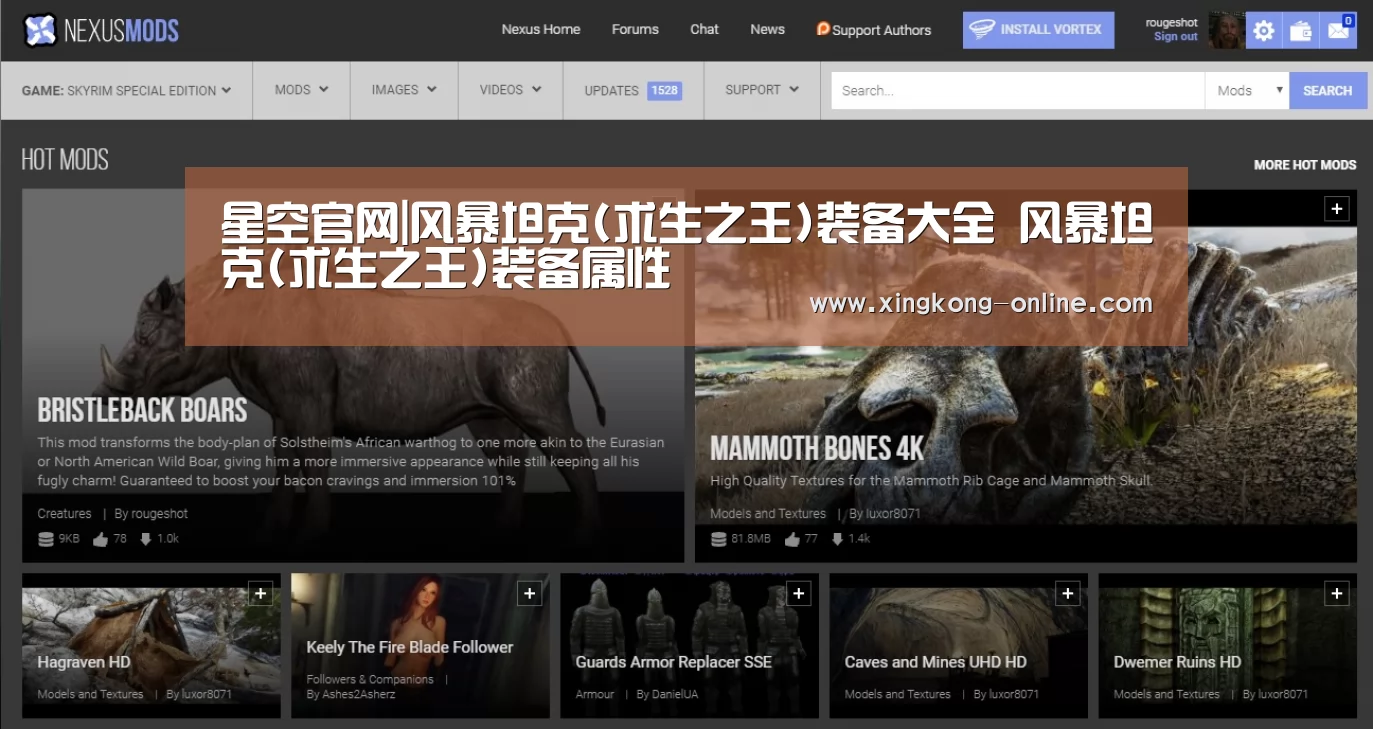The width and height of the screenshot is (1373, 729).
Task: Open the account settings gear icon
Action: 1264,30
